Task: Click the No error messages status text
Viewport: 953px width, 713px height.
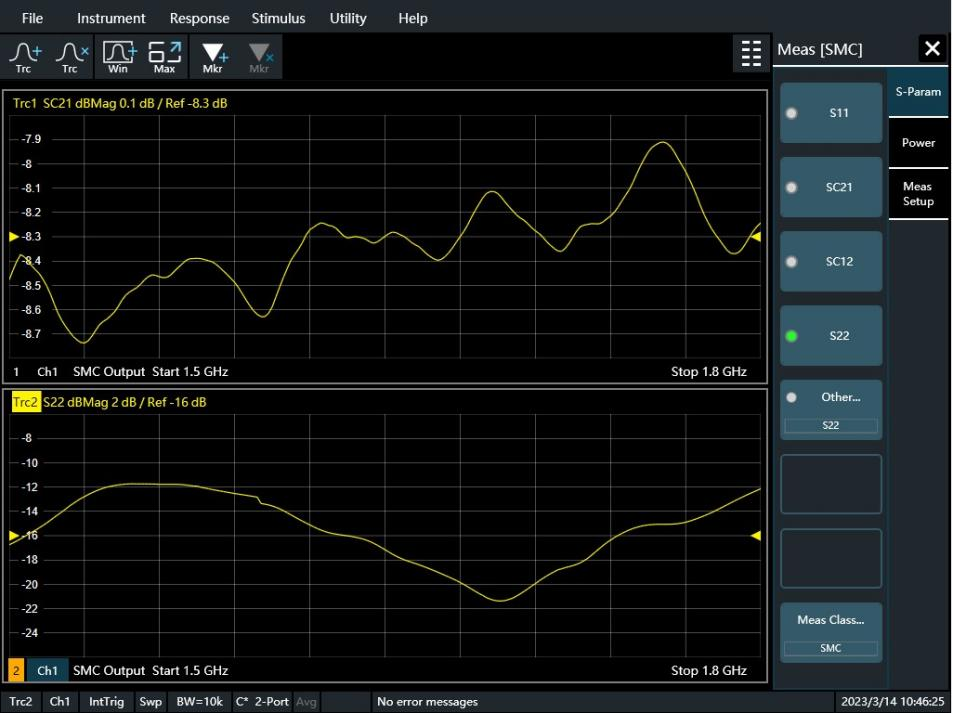Action: (x=427, y=701)
